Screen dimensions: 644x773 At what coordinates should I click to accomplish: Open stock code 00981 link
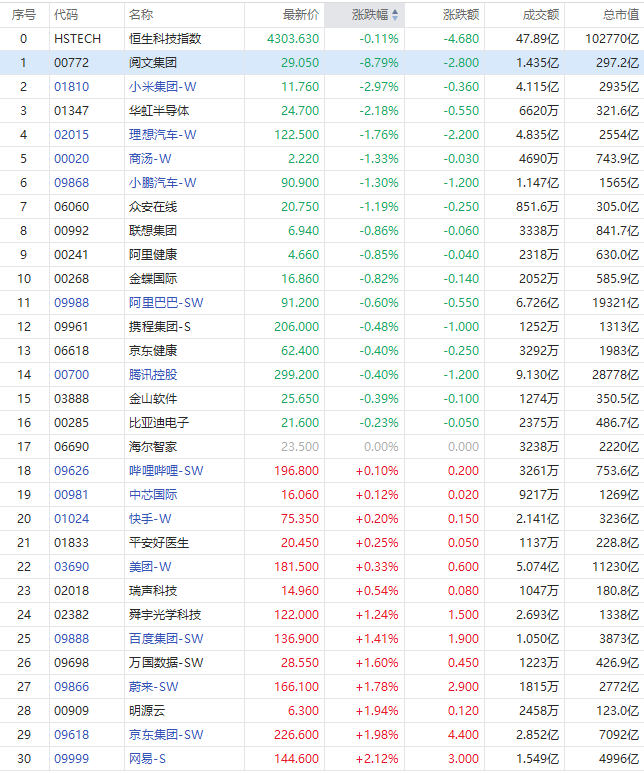click(x=72, y=495)
